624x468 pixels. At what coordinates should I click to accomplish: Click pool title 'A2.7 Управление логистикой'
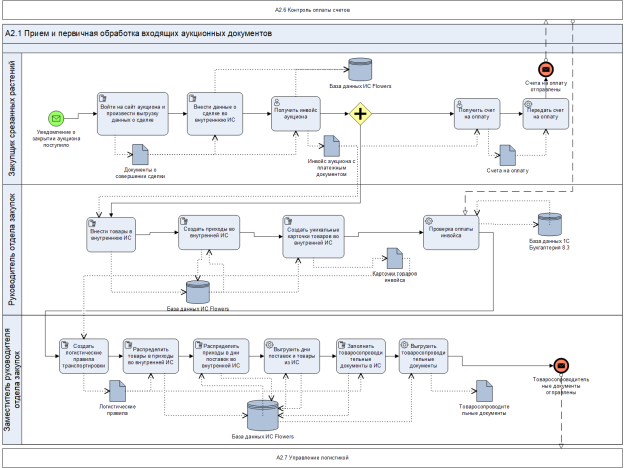pyautogui.click(x=312, y=458)
